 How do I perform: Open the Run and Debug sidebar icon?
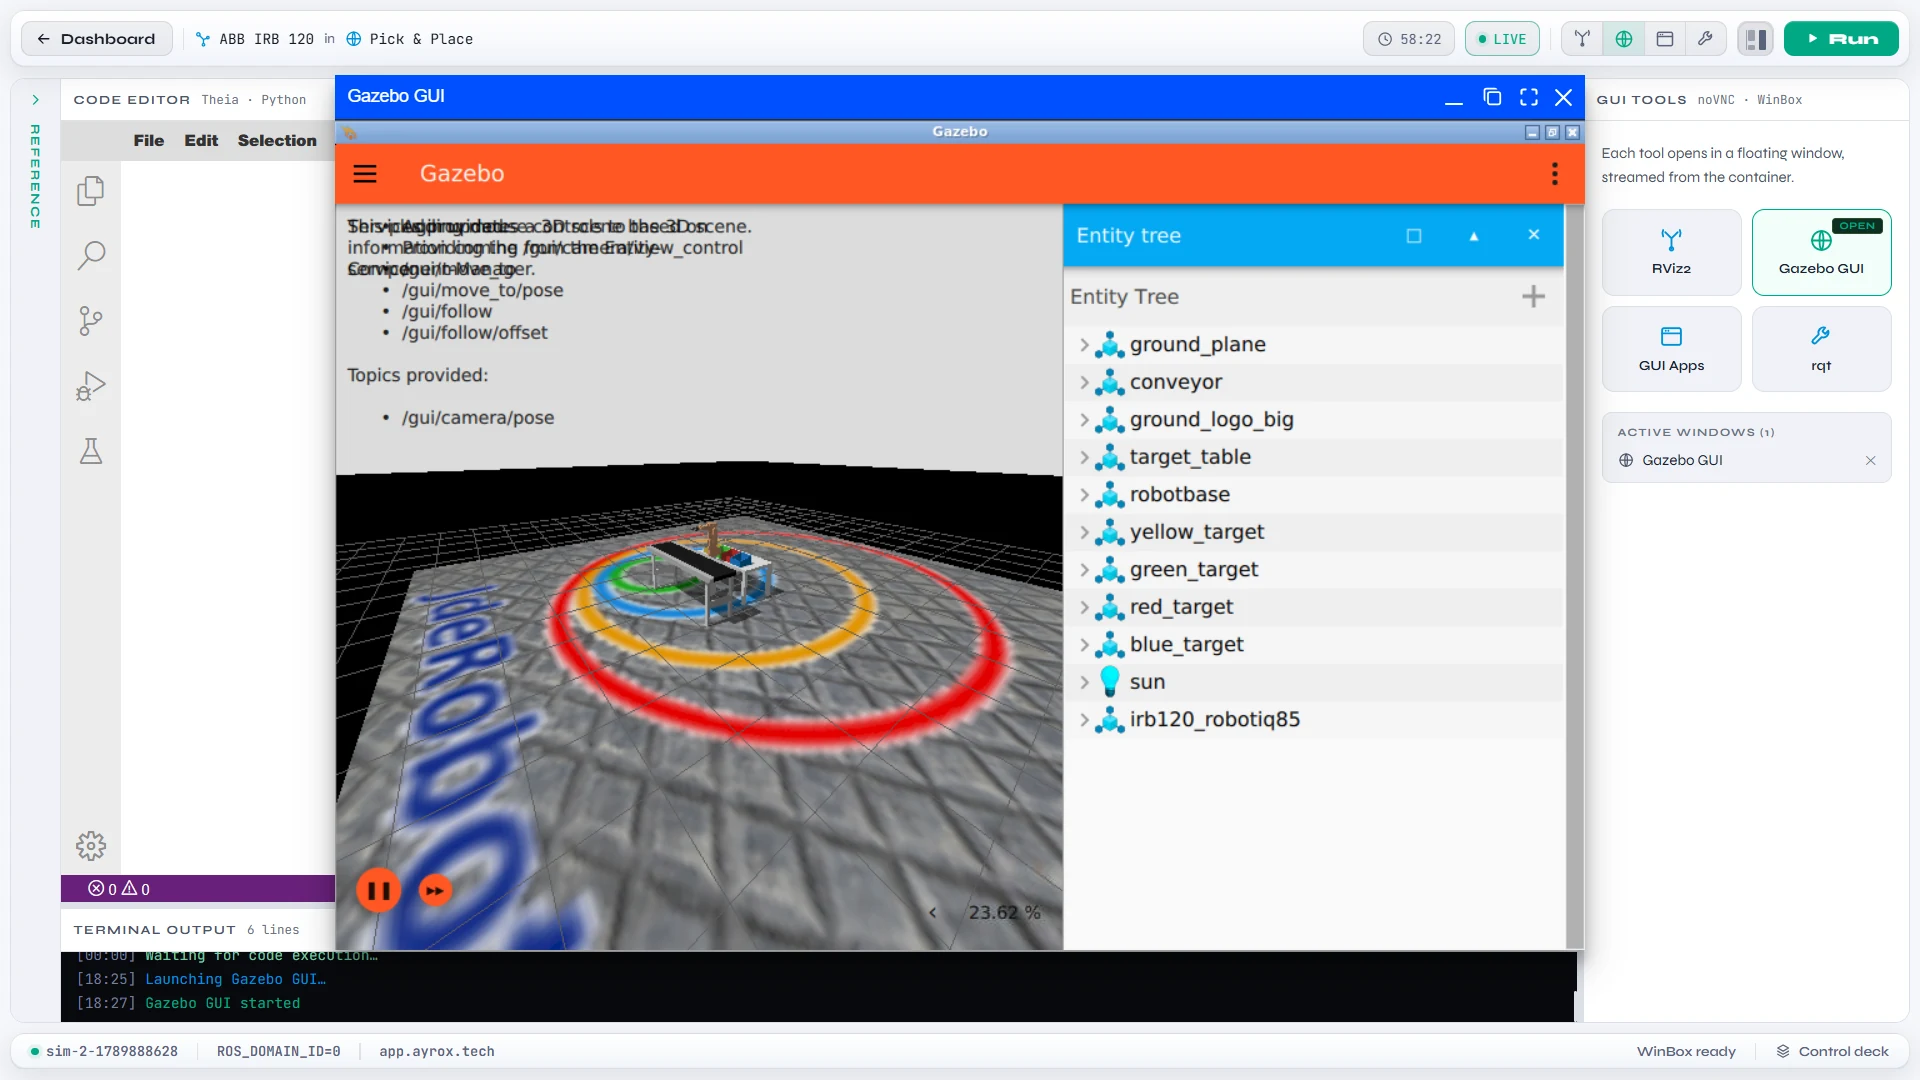click(91, 386)
